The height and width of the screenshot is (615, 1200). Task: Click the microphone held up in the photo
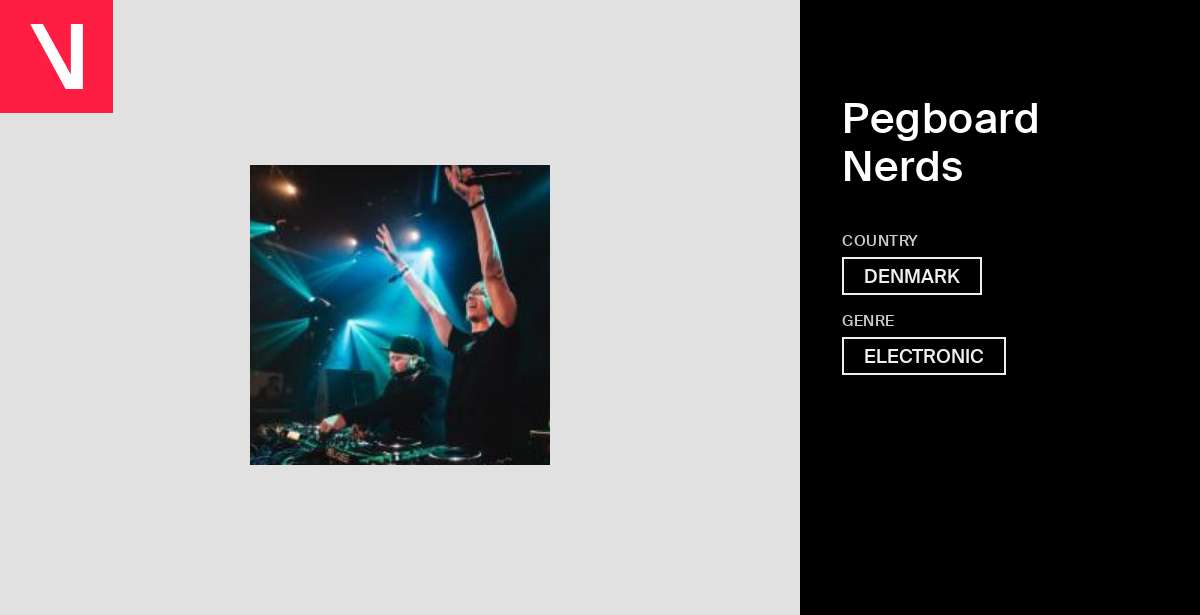click(488, 176)
